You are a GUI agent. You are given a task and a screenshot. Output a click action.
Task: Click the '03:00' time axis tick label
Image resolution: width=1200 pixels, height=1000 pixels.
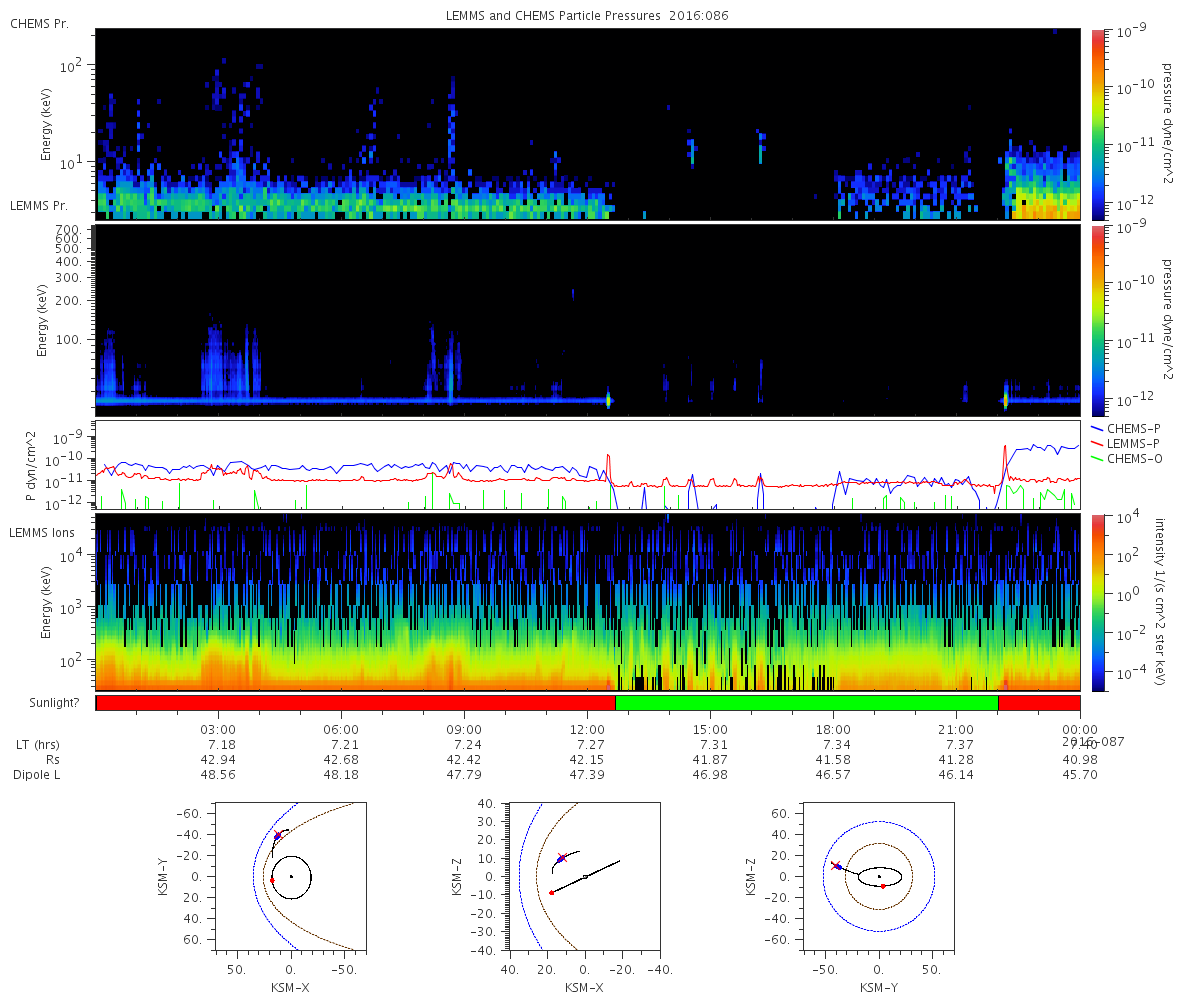(218, 729)
